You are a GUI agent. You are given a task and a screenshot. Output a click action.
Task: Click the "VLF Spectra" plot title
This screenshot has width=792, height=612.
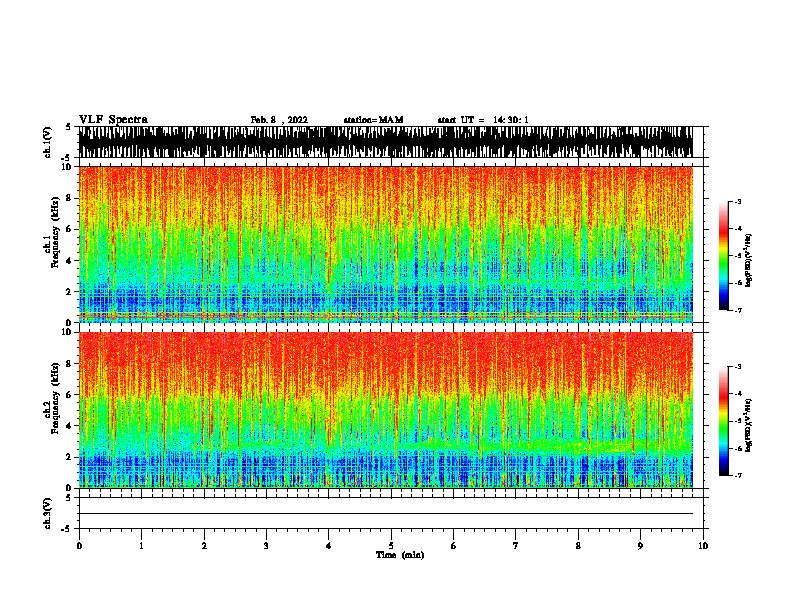point(113,120)
